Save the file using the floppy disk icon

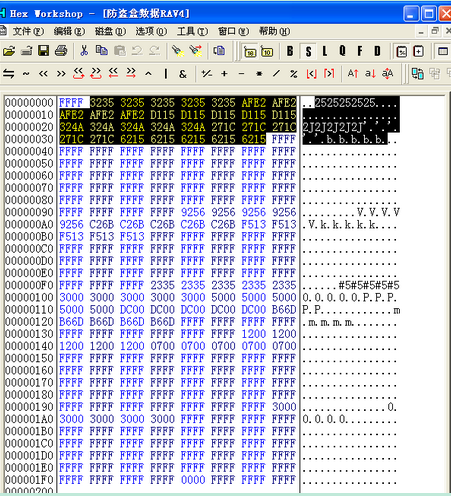pyautogui.click(x=43, y=51)
